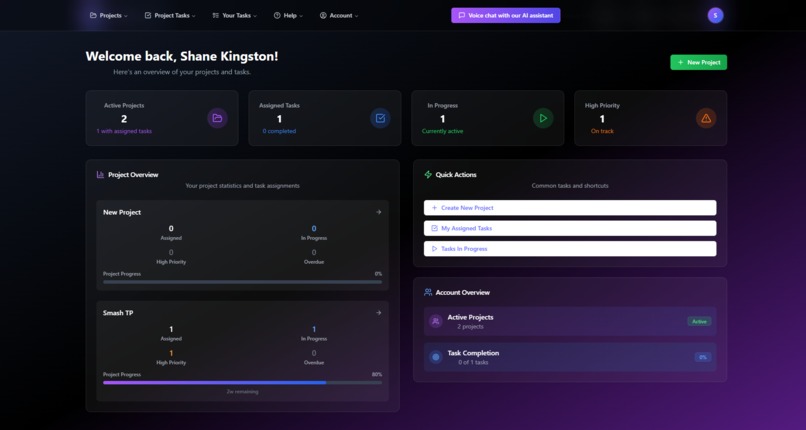Click the Smash TP progress bar
The image size is (806, 430).
point(243,383)
